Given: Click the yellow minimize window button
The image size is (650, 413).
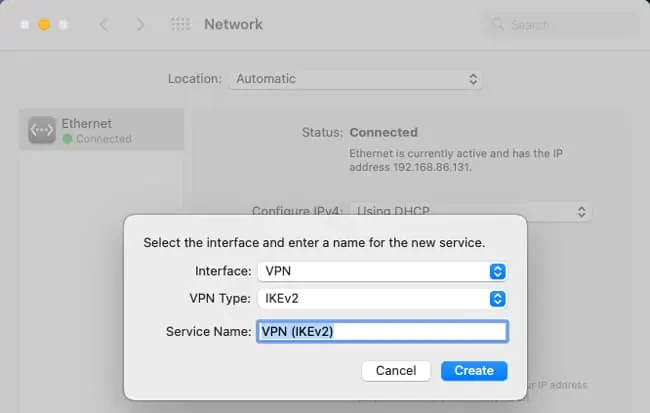Looking at the screenshot, I should [43, 24].
